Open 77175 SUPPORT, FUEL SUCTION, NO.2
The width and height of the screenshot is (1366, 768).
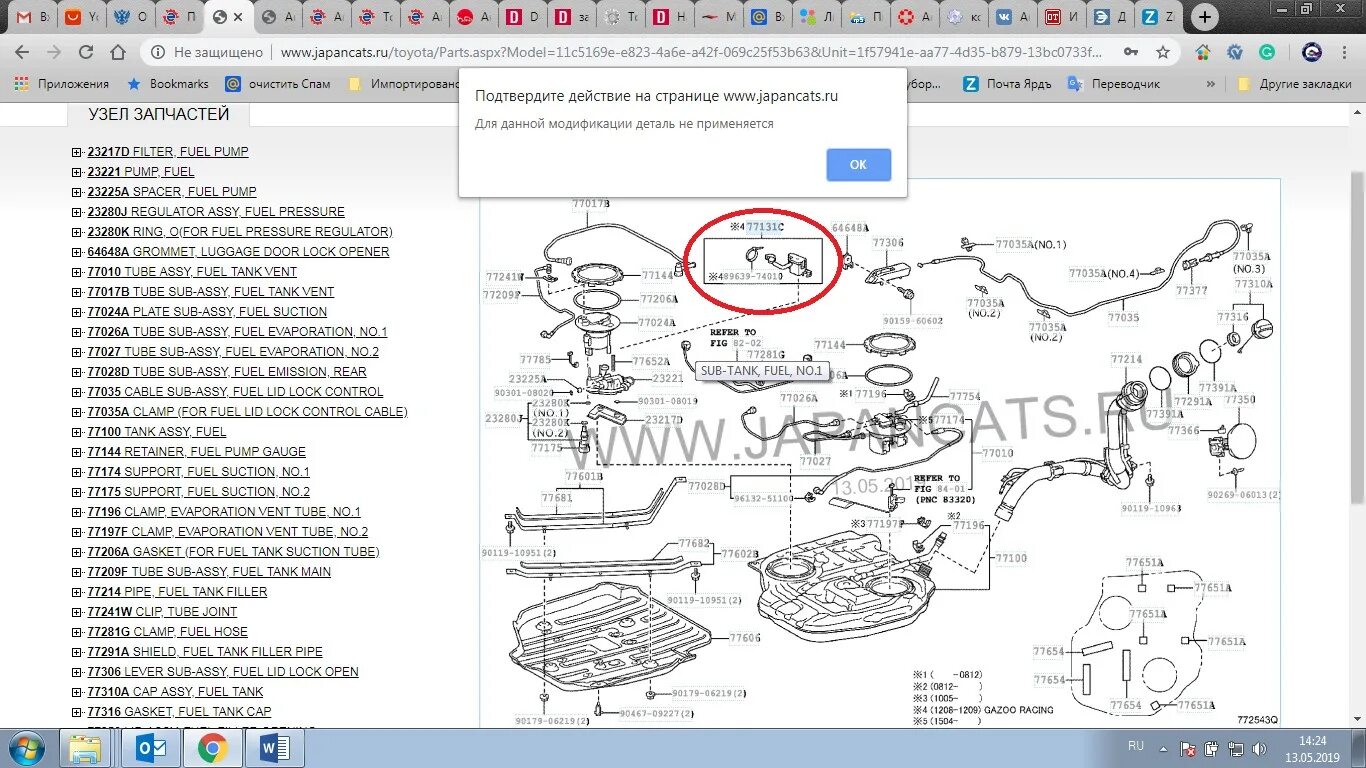coord(198,492)
